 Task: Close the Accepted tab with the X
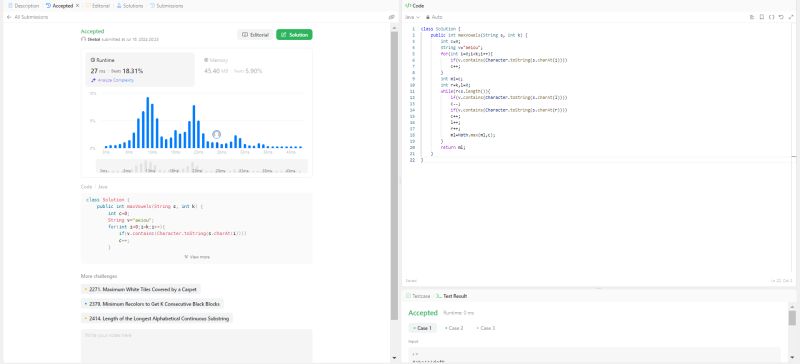pyautogui.click(x=77, y=6)
